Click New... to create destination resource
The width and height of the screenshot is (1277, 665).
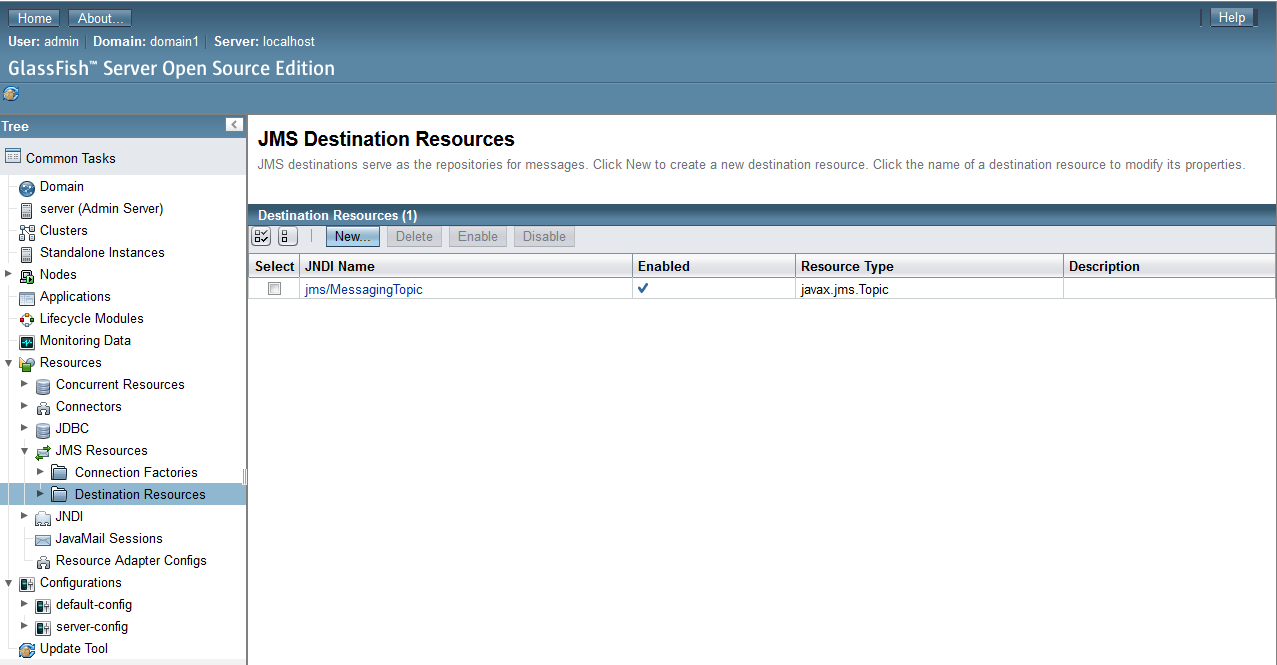[353, 237]
